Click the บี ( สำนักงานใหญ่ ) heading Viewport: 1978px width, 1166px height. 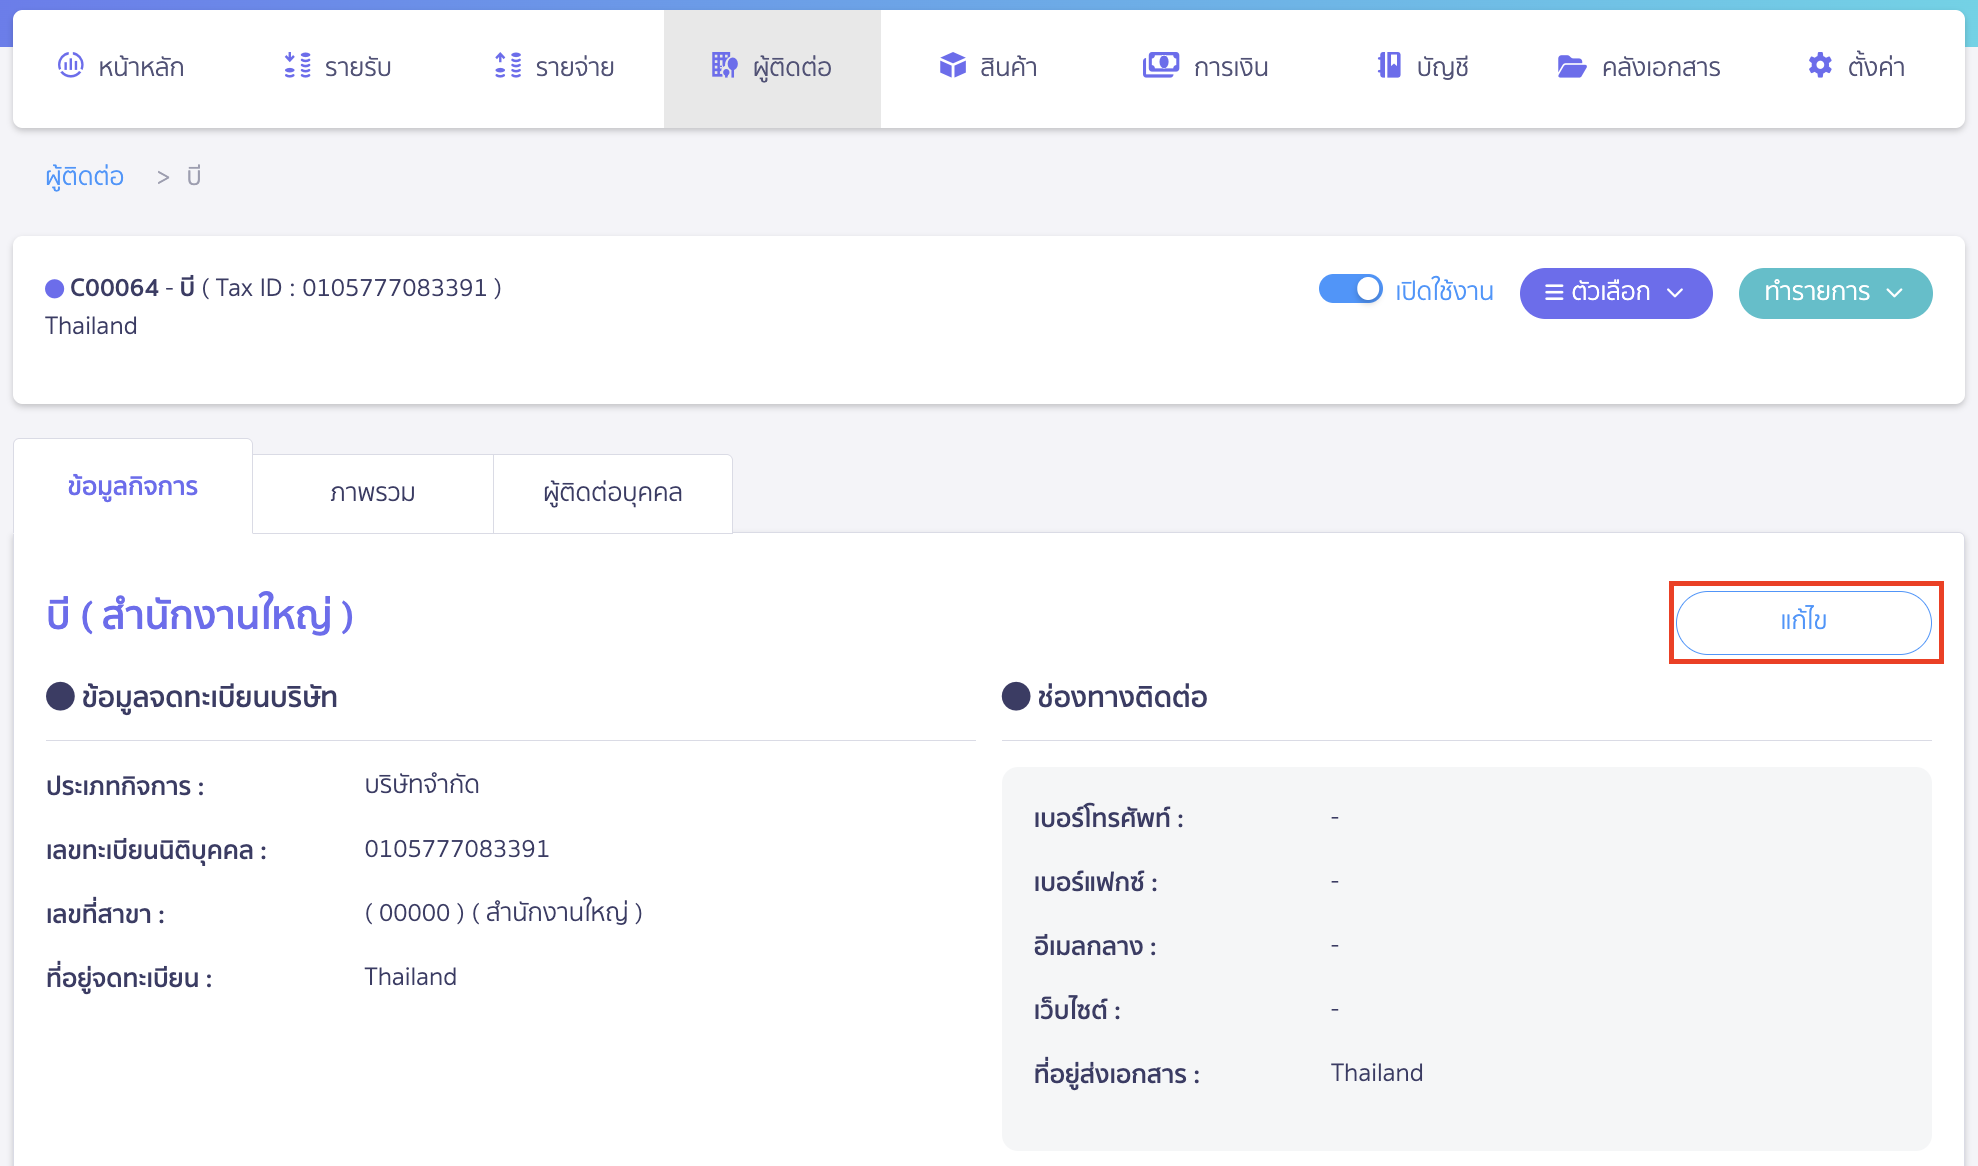[x=199, y=615]
